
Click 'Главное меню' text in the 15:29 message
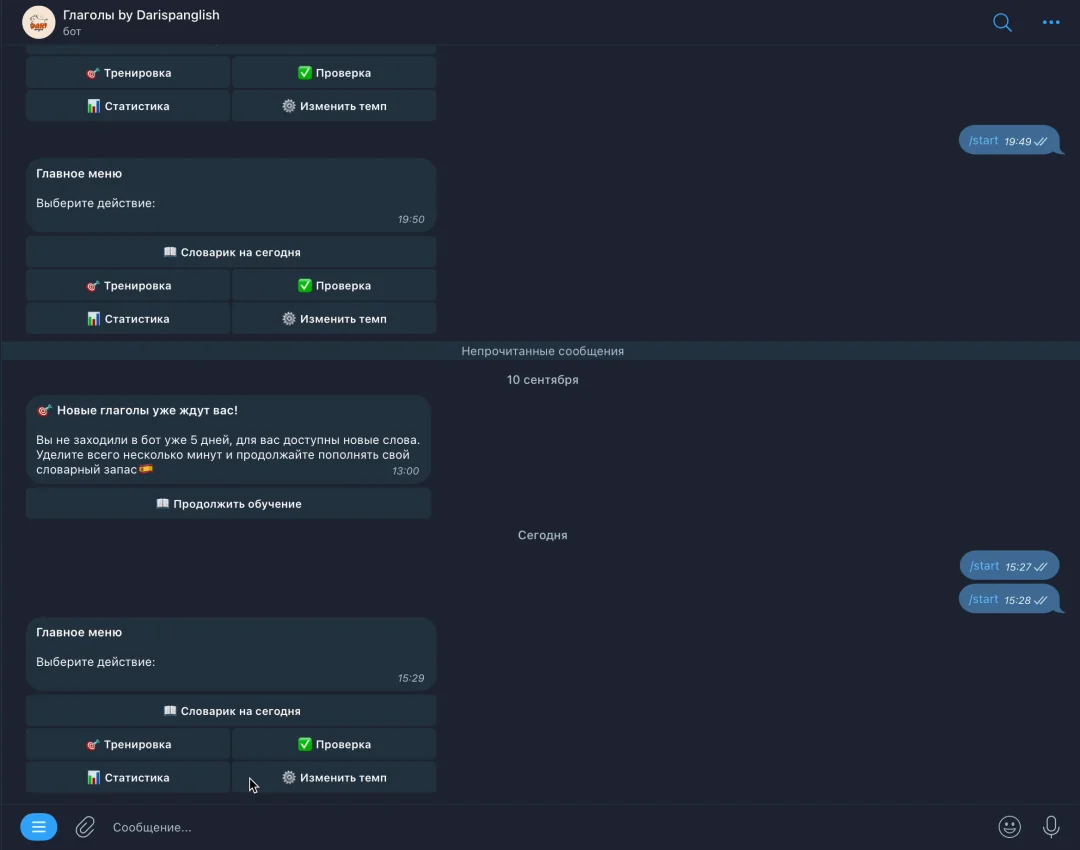click(79, 632)
